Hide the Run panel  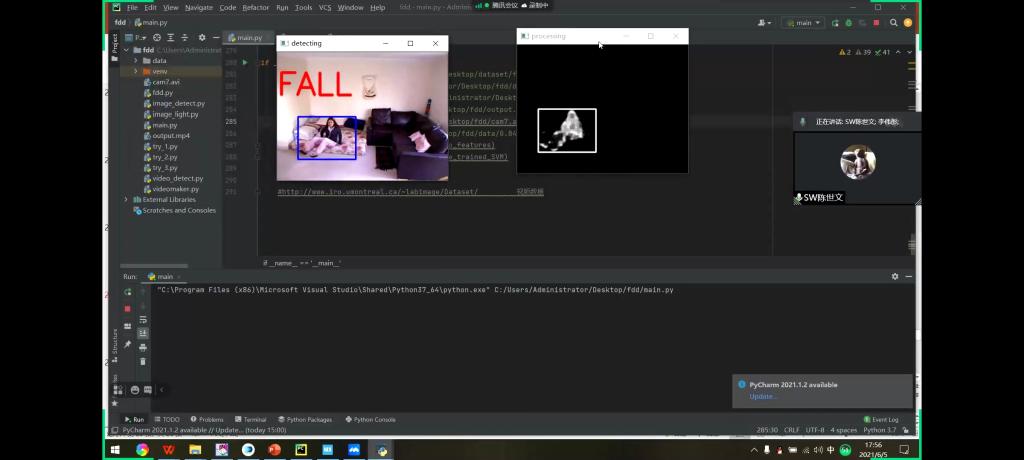point(908,276)
